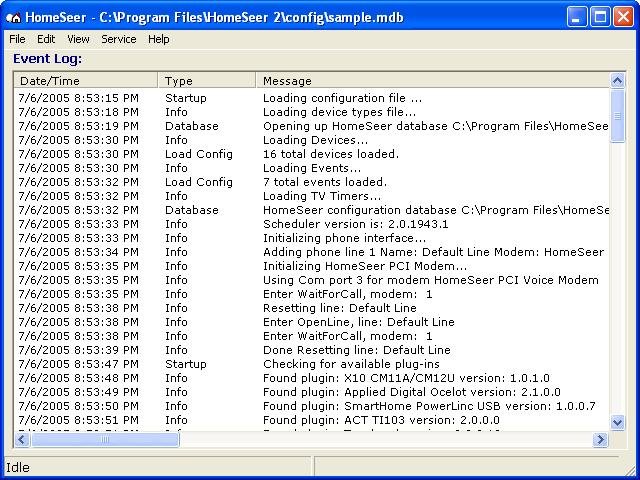Click Startup type at 8:53:47 PM
This screenshot has width=640, height=480.
click(x=186, y=364)
